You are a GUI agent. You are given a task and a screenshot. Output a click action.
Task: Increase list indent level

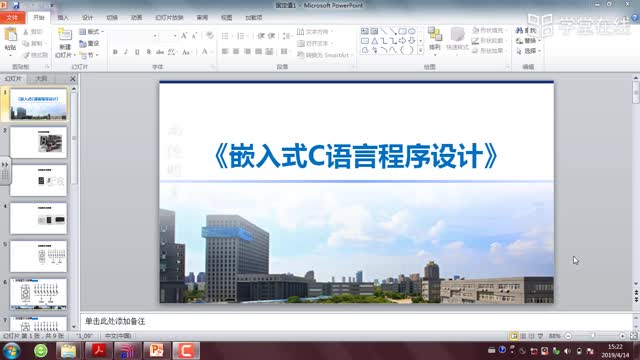pyautogui.click(x=271, y=36)
